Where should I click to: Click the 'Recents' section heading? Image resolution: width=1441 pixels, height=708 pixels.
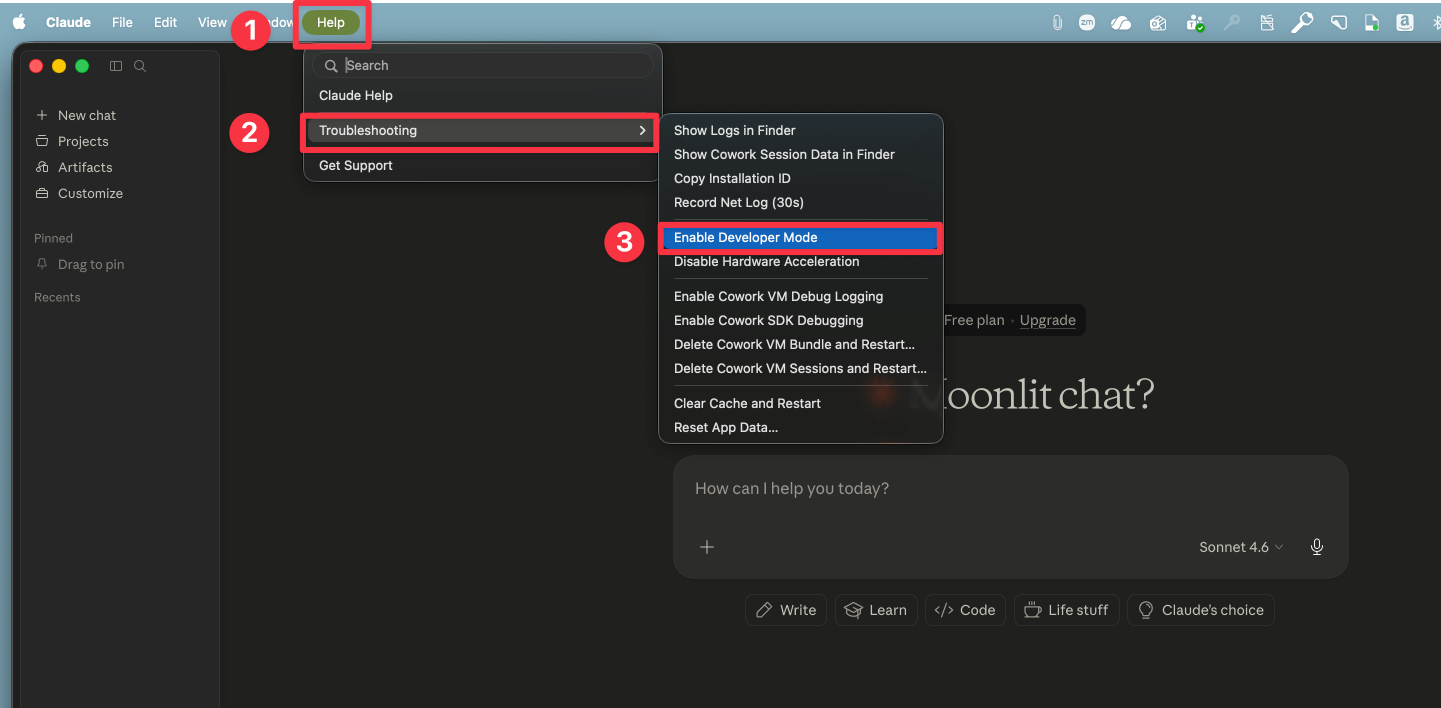pyautogui.click(x=57, y=297)
